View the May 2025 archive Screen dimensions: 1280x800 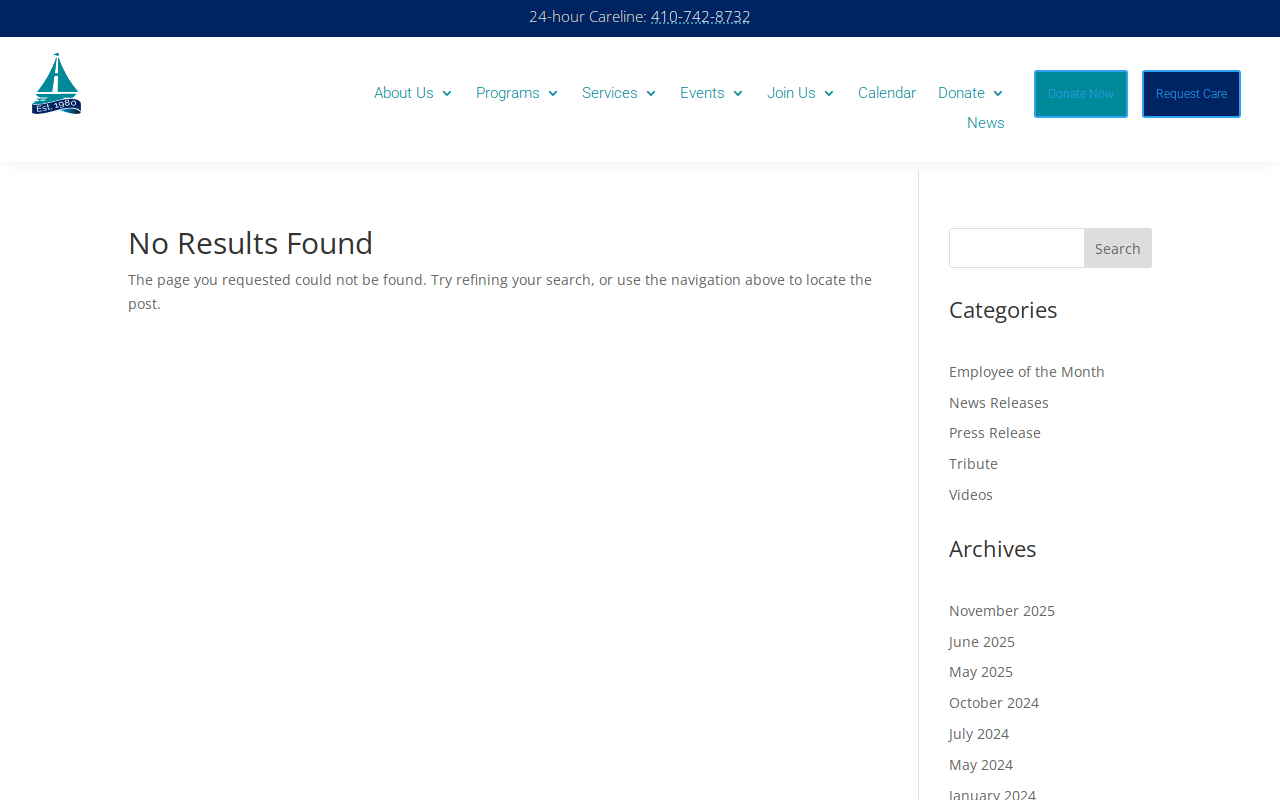(981, 672)
